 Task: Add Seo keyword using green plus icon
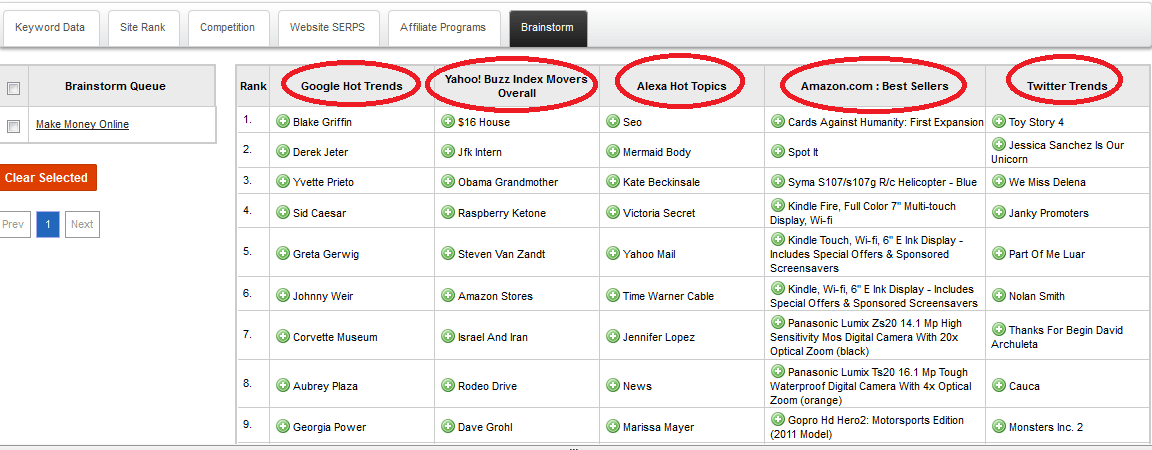pyautogui.click(x=613, y=121)
